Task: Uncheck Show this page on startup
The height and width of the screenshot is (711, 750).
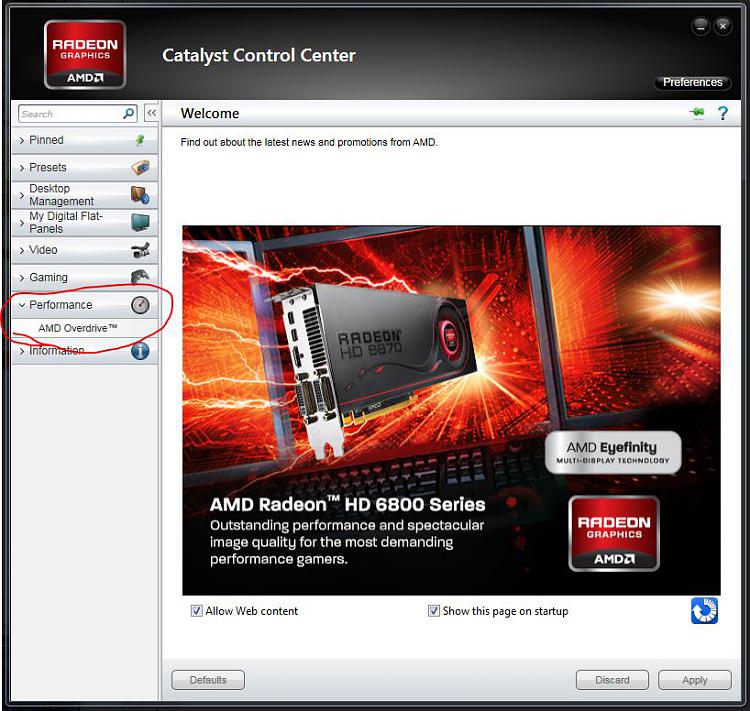Action: [x=433, y=611]
